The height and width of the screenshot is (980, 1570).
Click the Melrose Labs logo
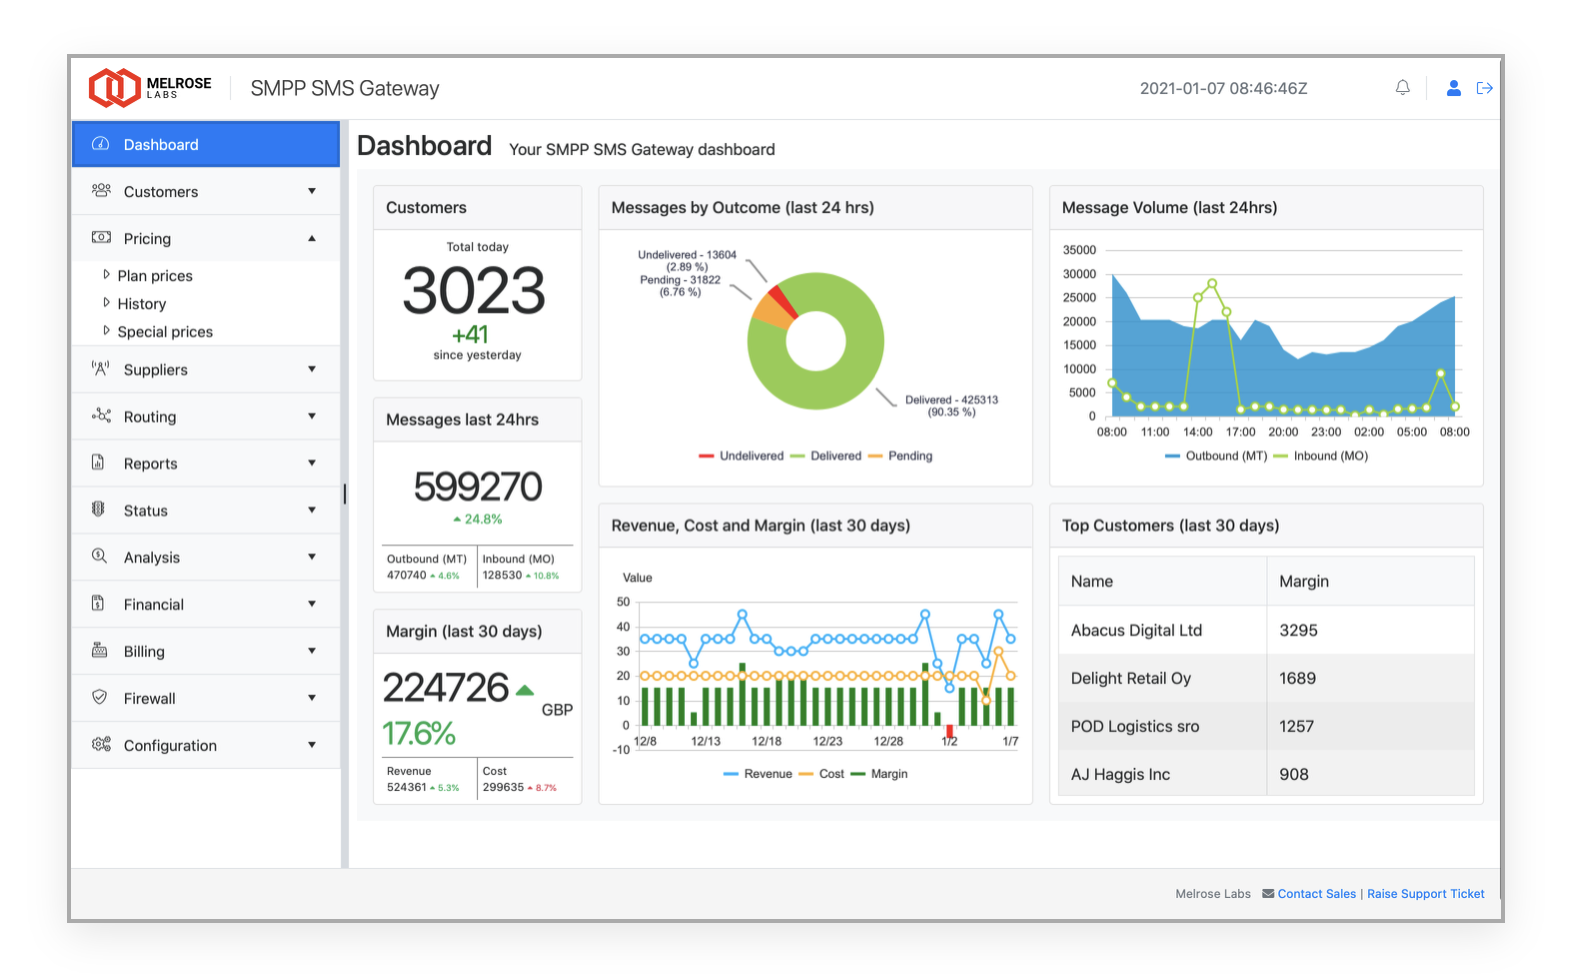click(x=150, y=88)
